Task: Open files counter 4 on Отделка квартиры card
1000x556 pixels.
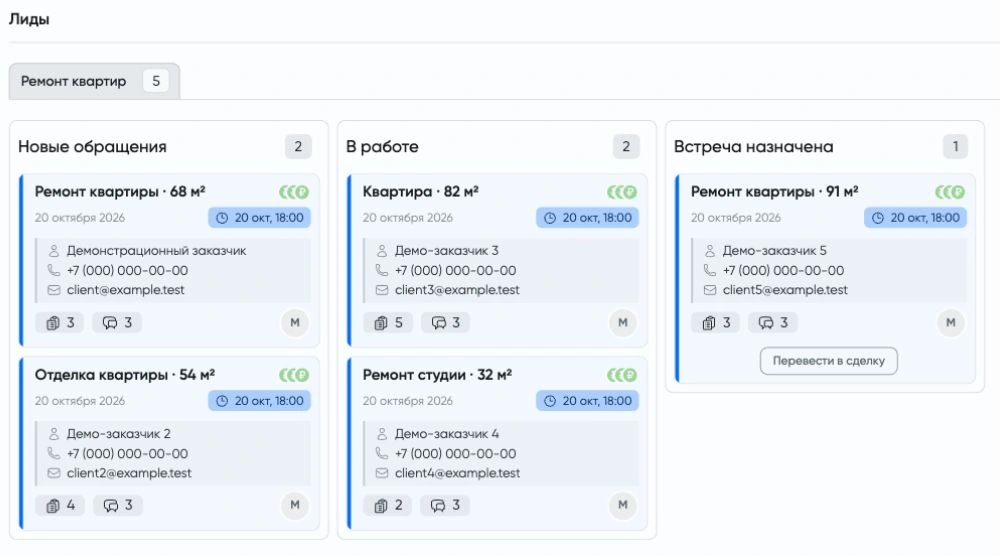Action: [x=60, y=505]
